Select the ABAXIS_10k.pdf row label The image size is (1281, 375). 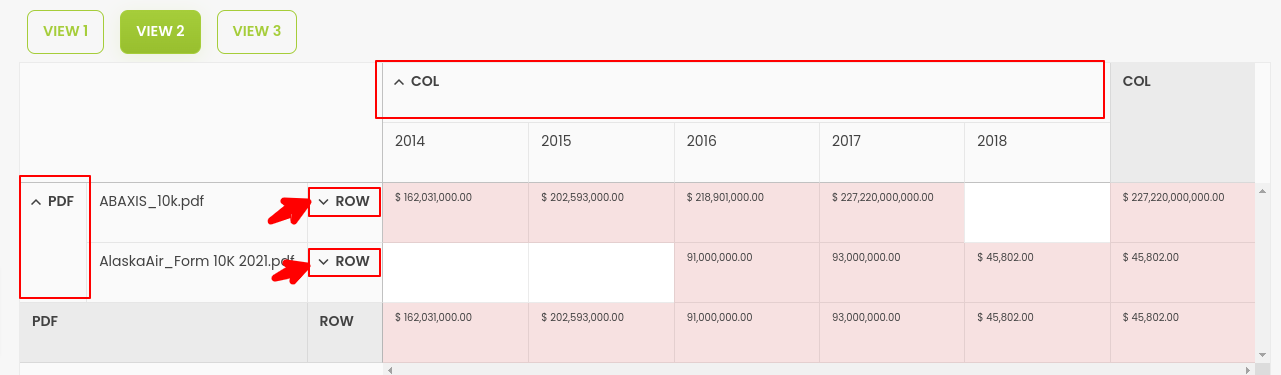click(x=152, y=201)
